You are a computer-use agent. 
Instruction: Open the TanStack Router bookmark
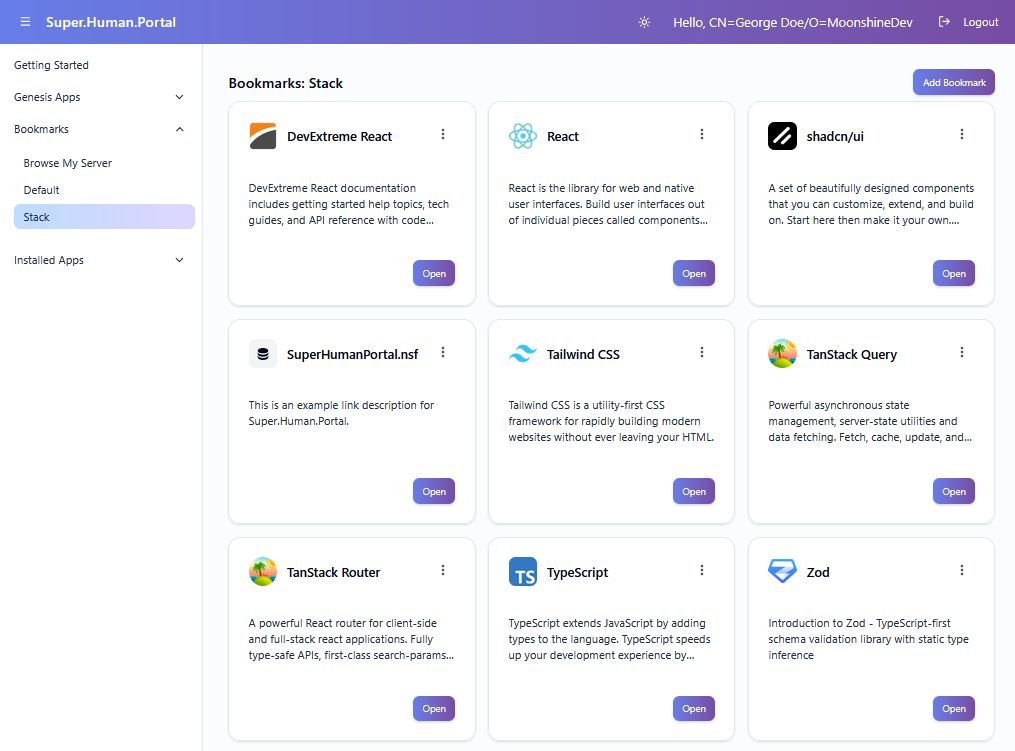point(434,709)
